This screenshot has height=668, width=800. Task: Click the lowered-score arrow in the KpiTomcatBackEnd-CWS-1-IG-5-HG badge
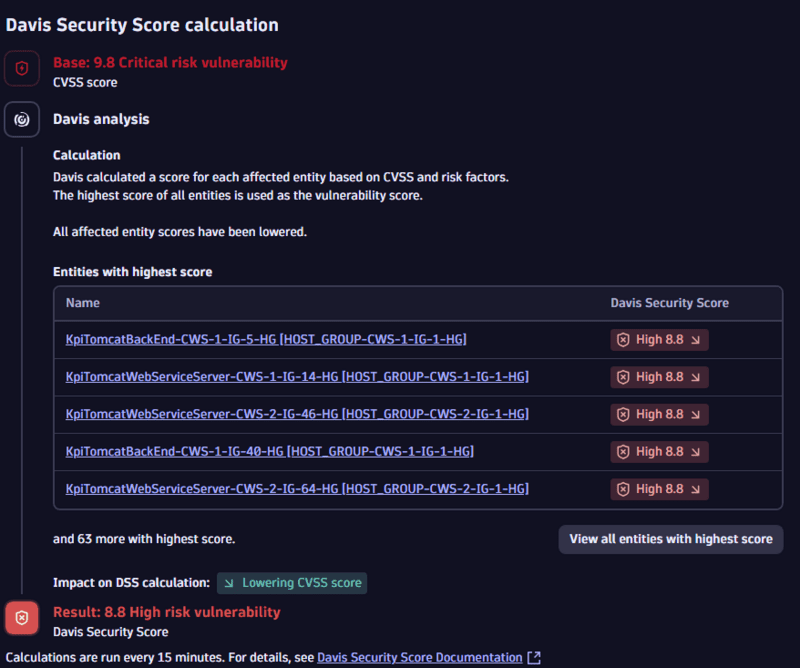point(697,339)
